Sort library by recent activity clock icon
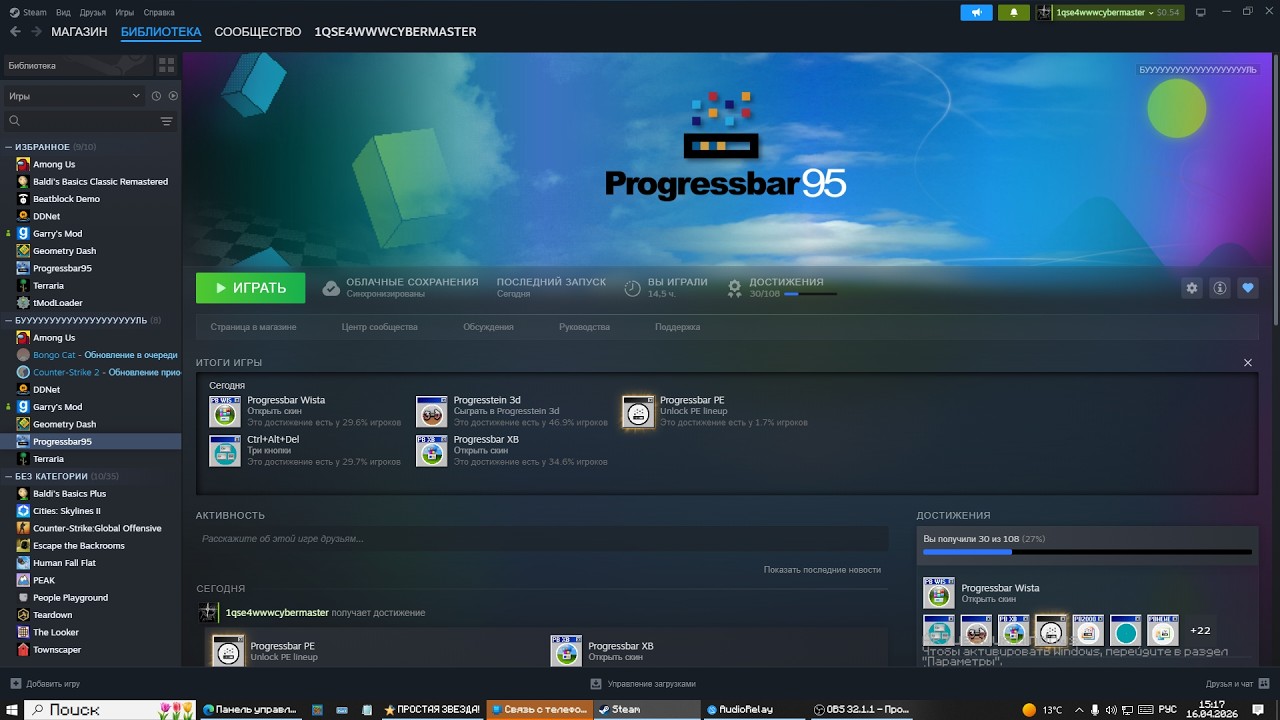This screenshot has width=1280, height=720. click(156, 96)
